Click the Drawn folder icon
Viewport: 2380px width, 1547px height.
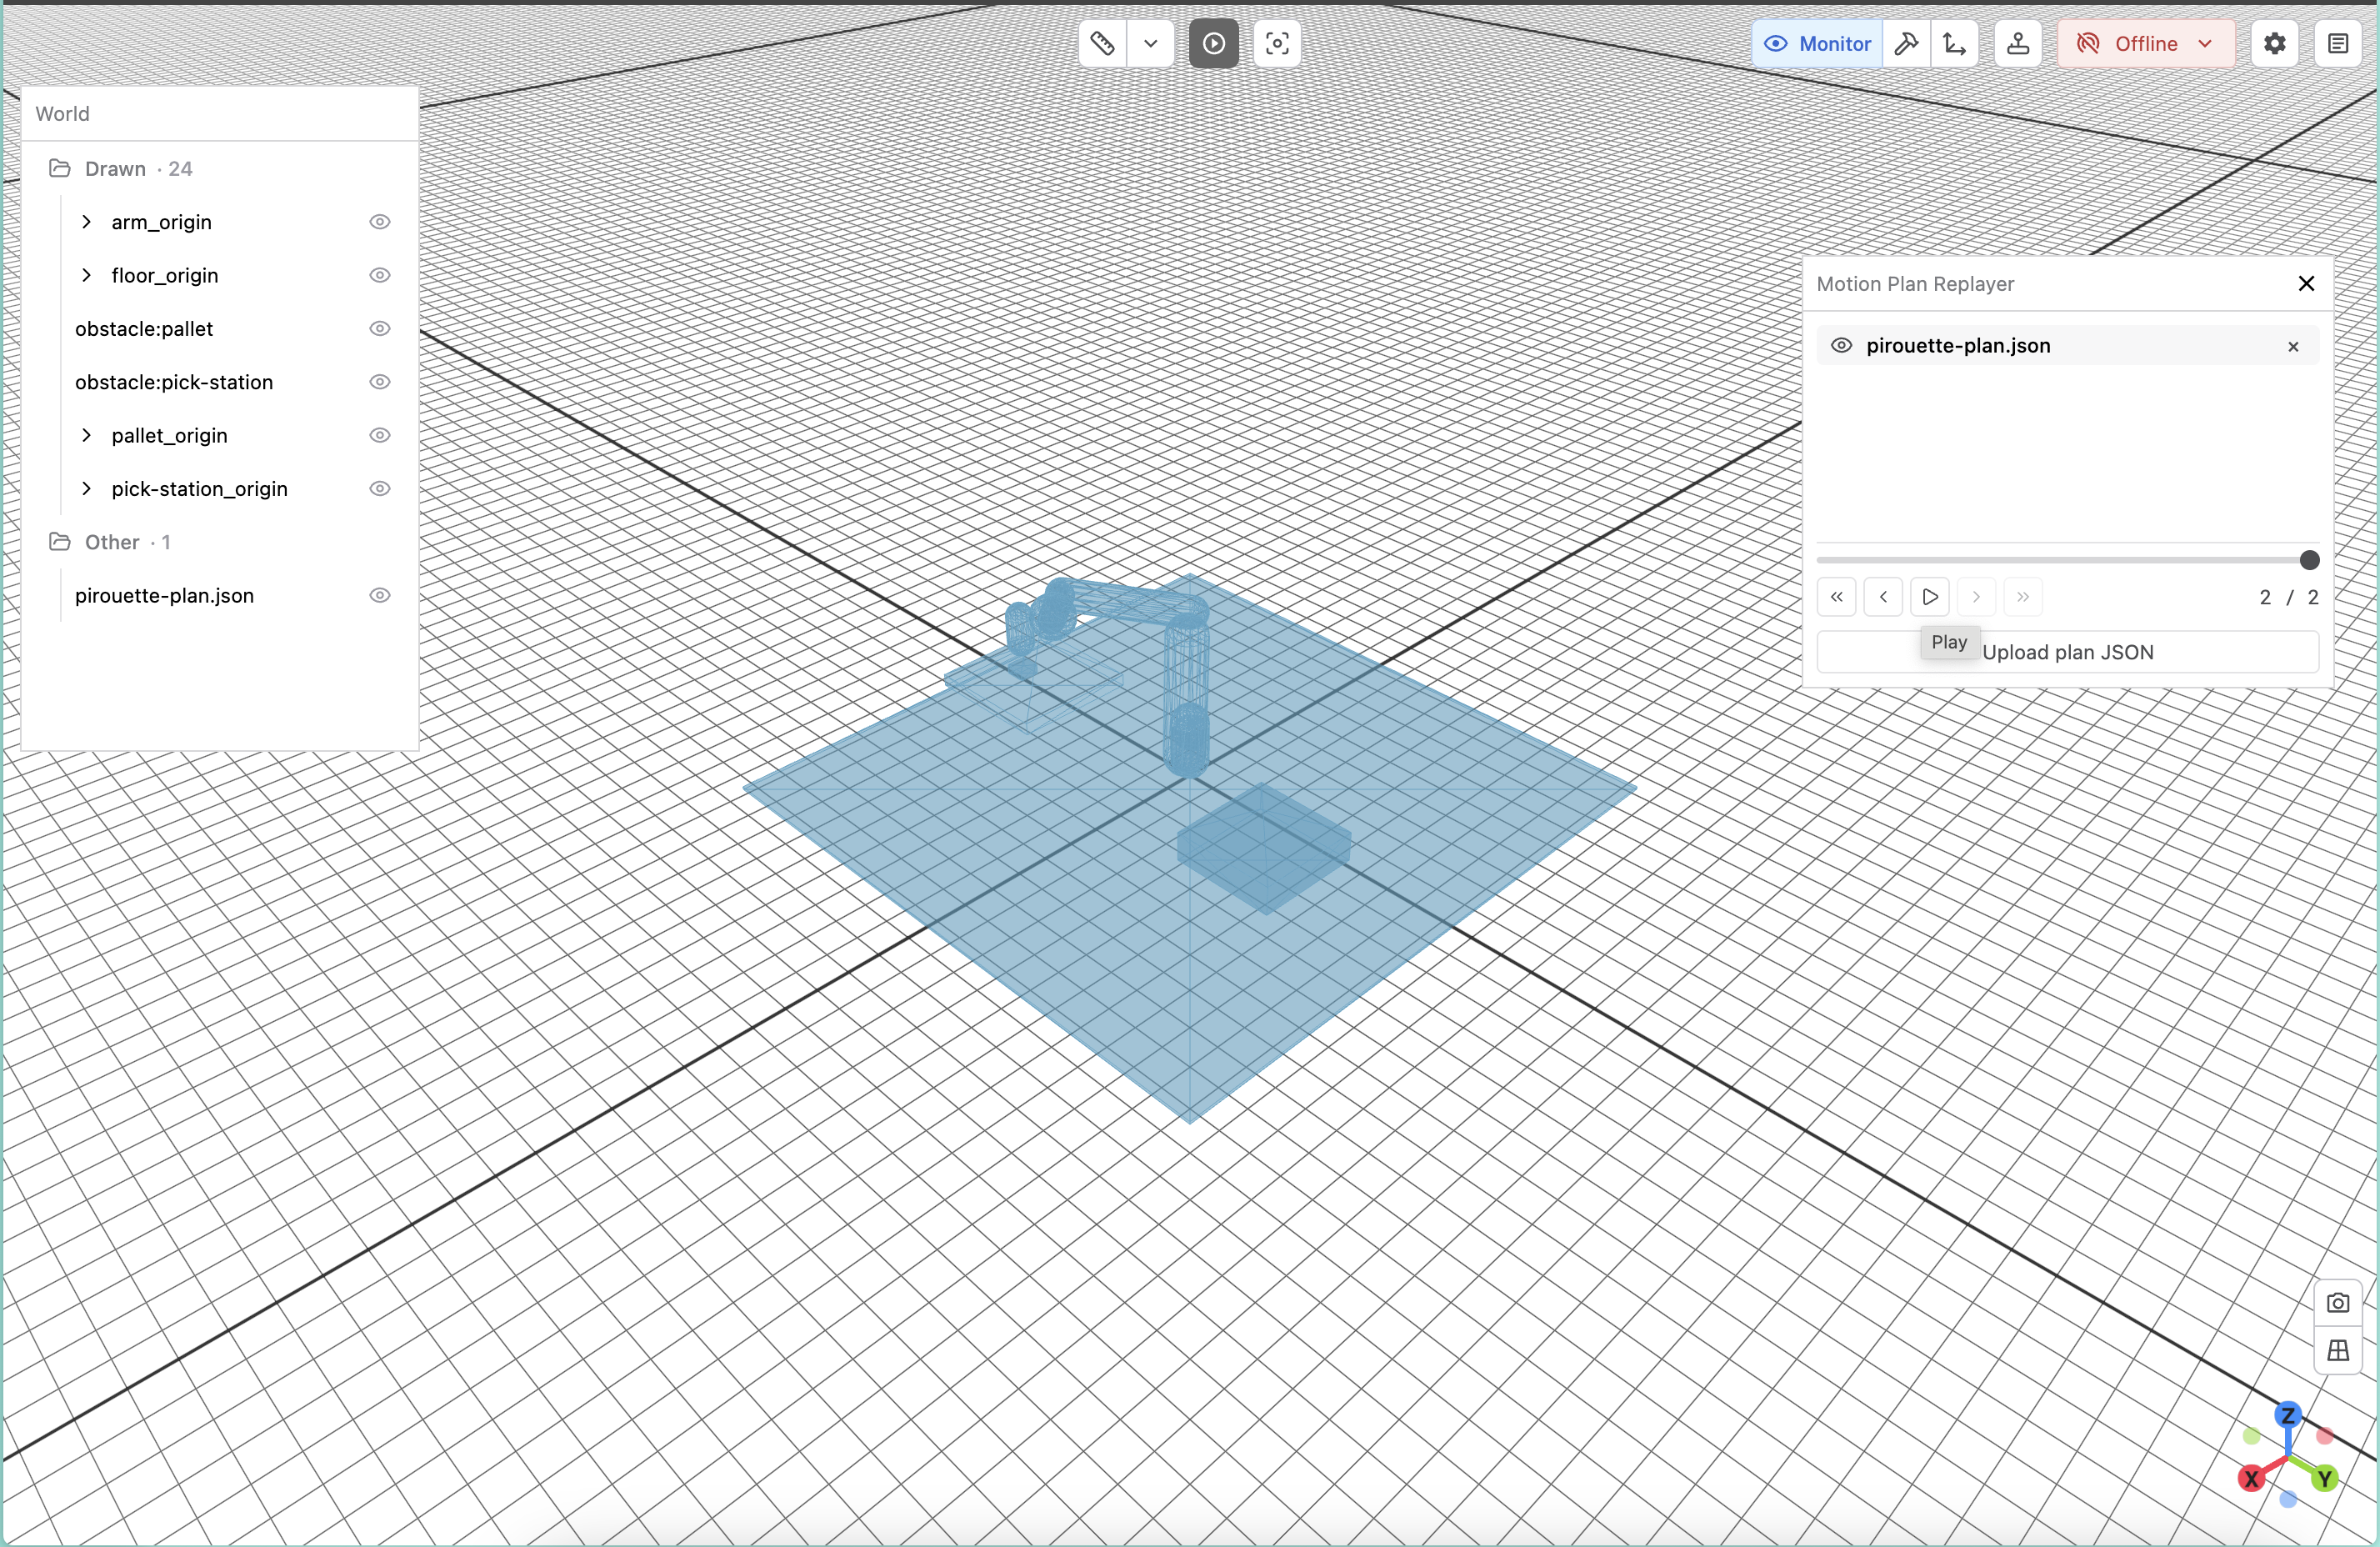pos(60,168)
